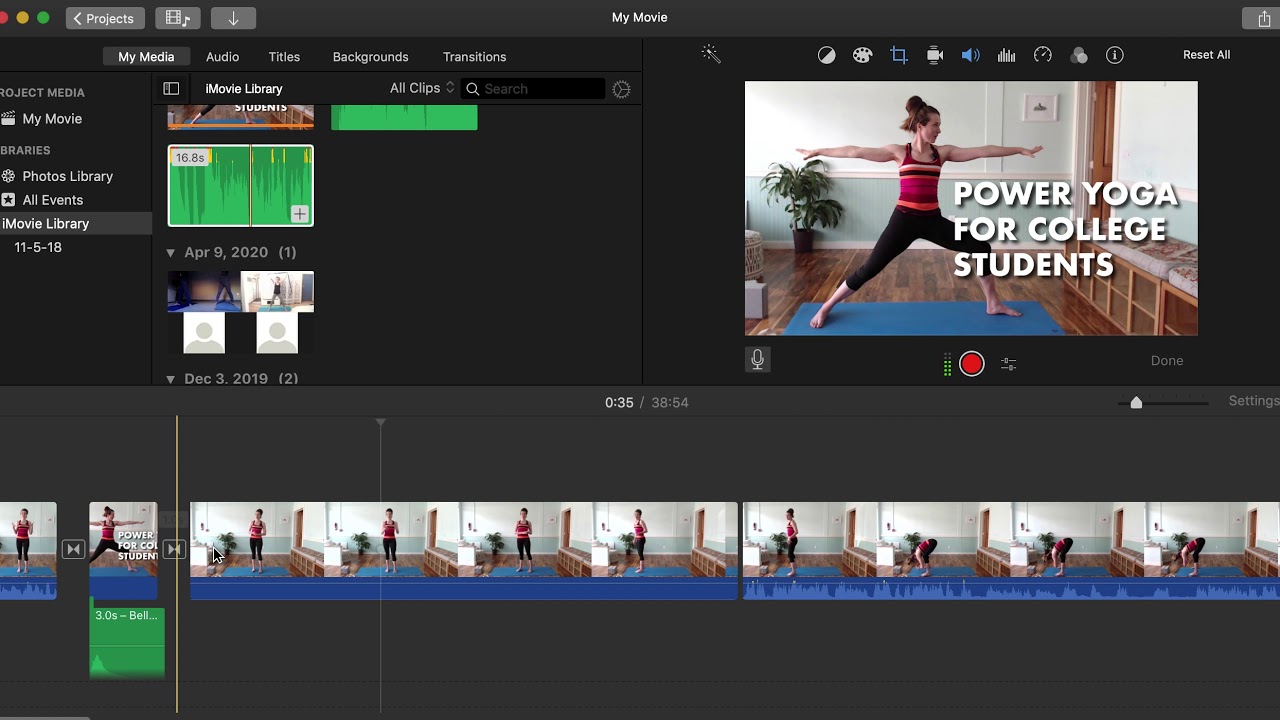The width and height of the screenshot is (1280, 720).
Task: Open voiceover options sliders icon
Action: [x=1008, y=364]
